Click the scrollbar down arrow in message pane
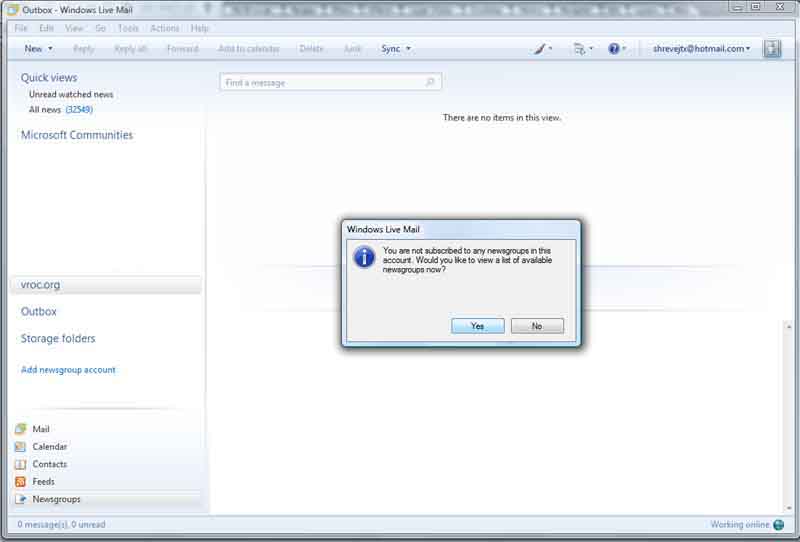The image size is (800, 542). pos(789,508)
